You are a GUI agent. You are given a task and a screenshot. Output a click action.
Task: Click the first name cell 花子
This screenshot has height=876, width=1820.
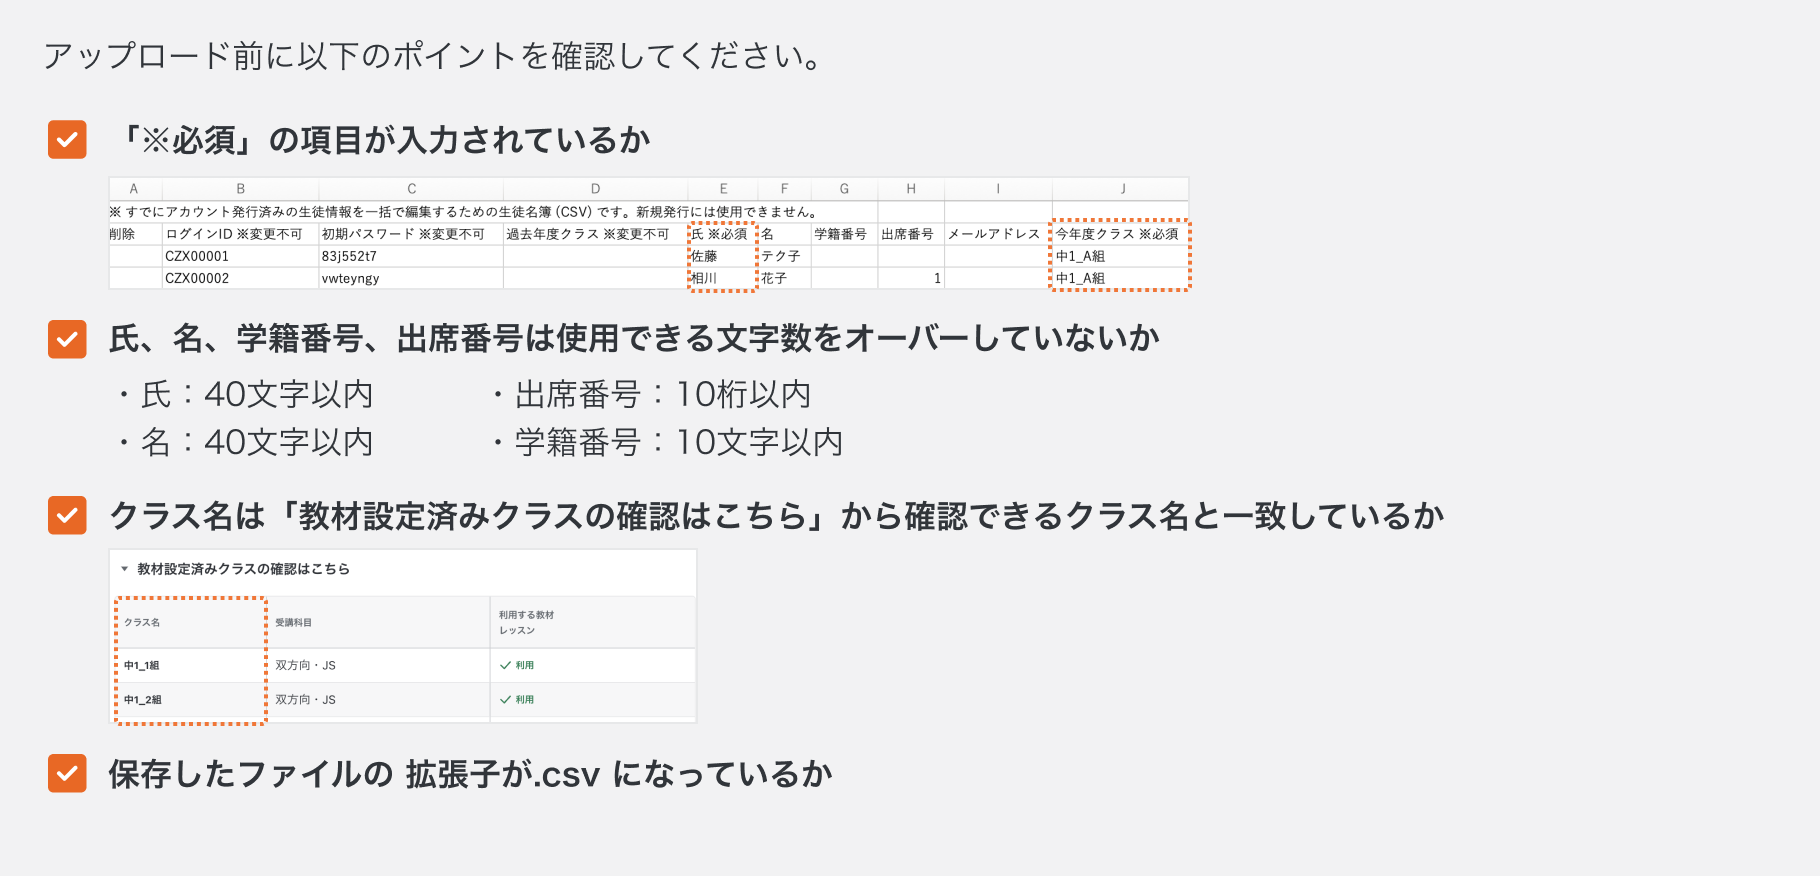[x=774, y=278]
